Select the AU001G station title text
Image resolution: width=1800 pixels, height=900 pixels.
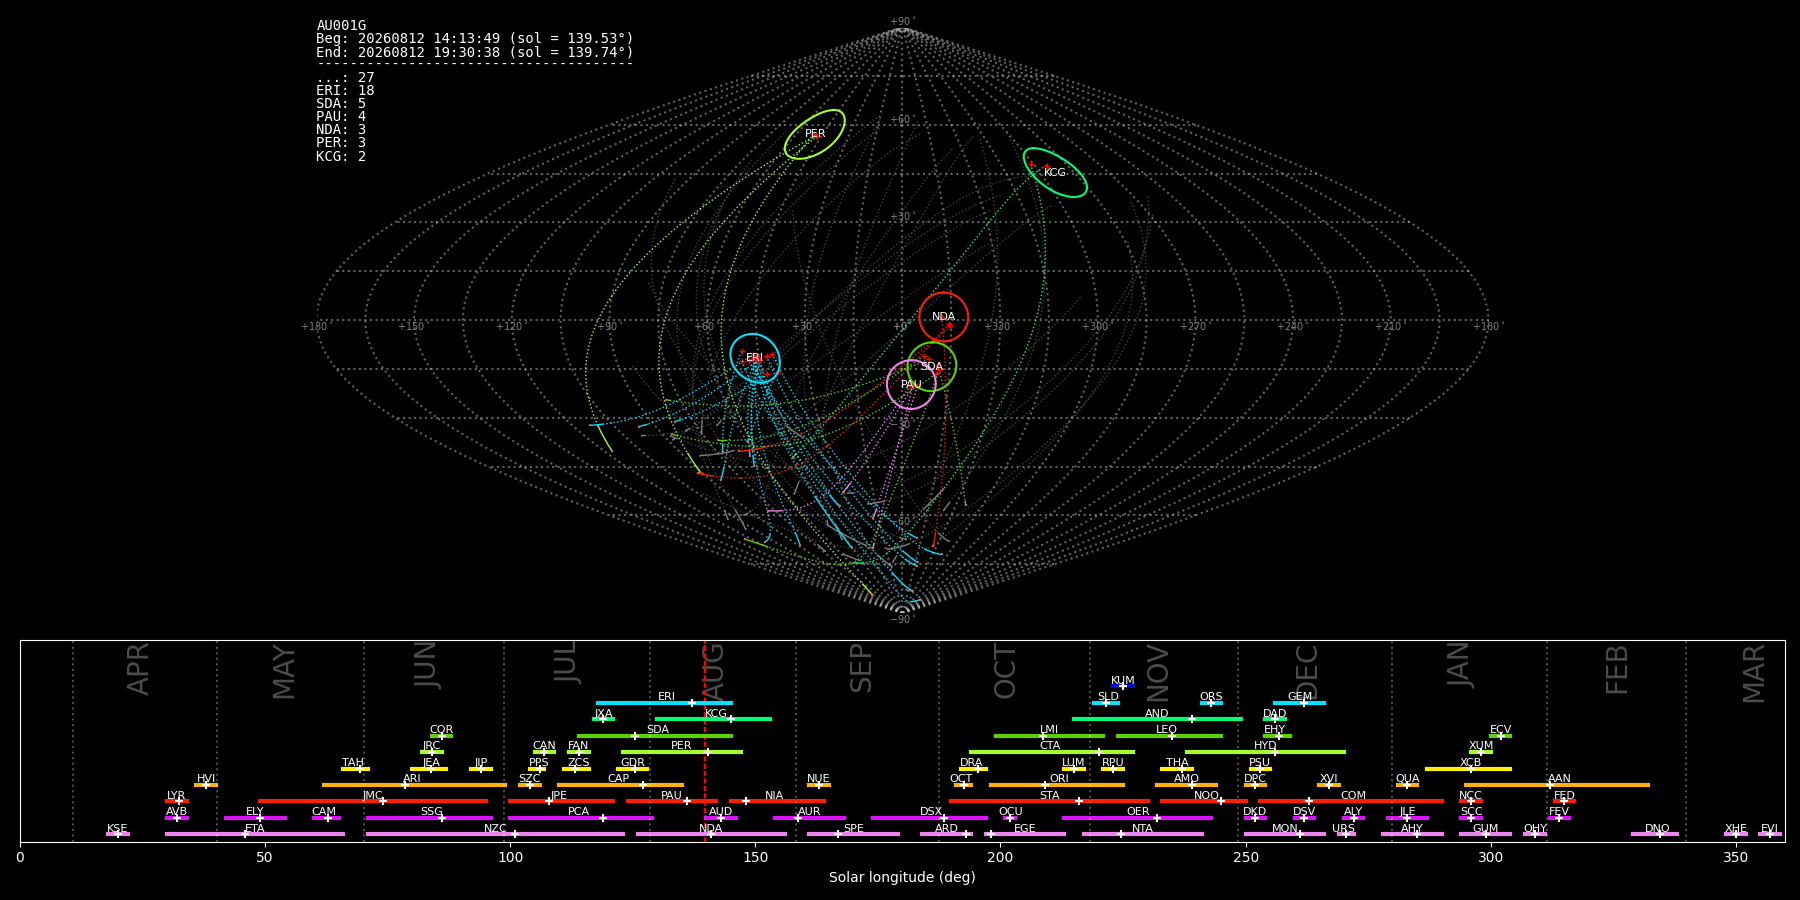(341, 26)
